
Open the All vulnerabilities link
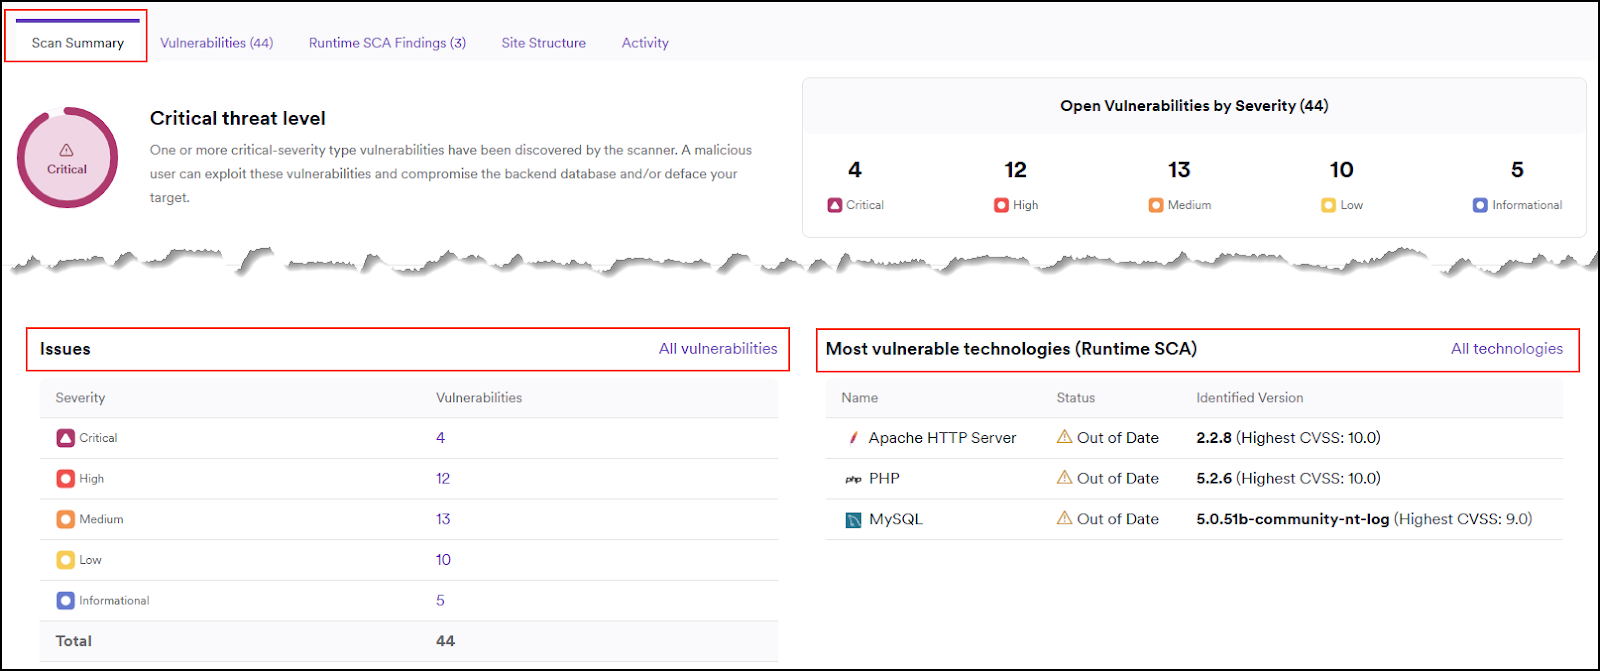[x=717, y=349]
